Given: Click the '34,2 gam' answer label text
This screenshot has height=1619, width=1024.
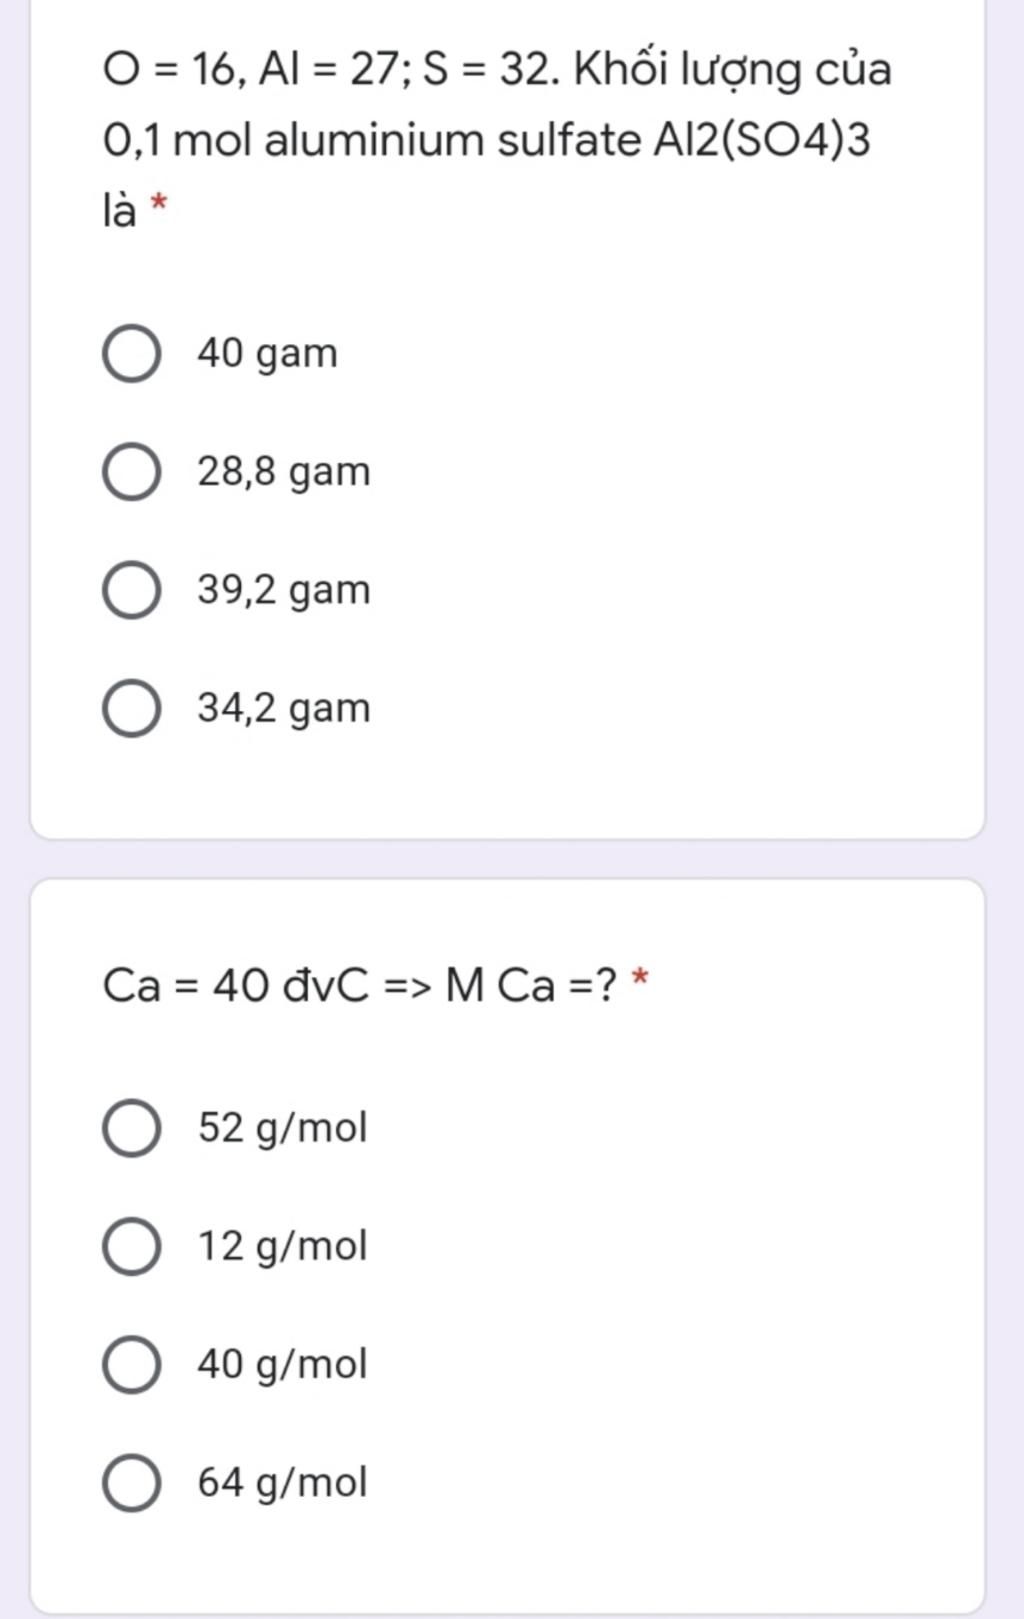Looking at the screenshot, I should 284,709.
